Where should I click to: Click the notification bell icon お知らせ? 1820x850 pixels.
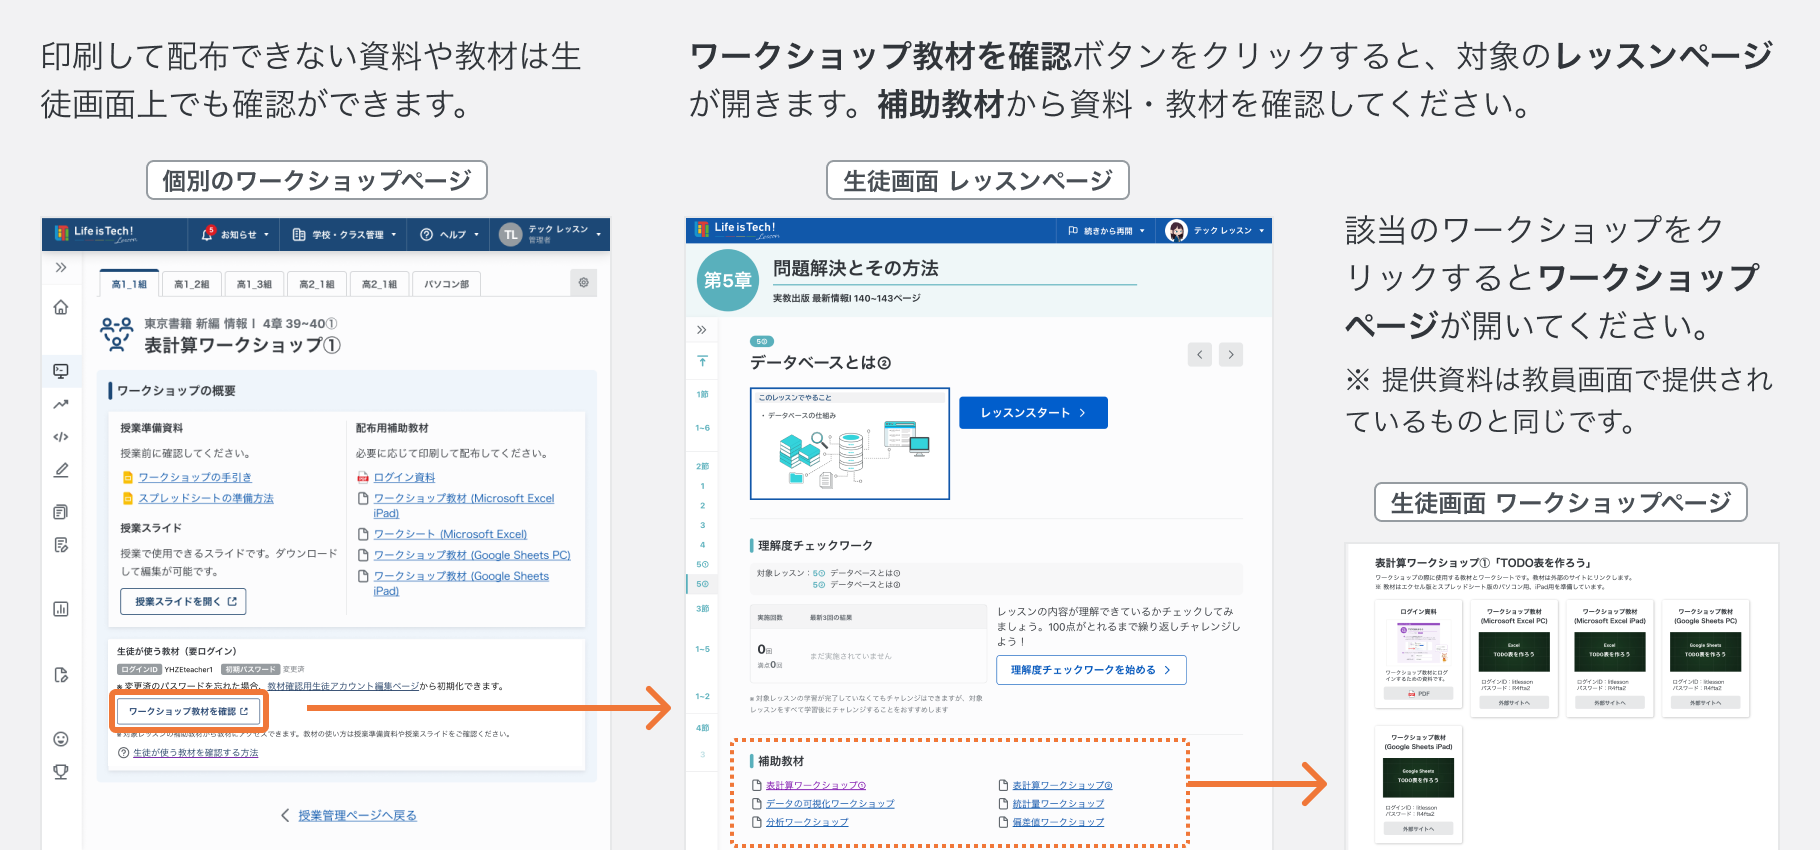[208, 234]
